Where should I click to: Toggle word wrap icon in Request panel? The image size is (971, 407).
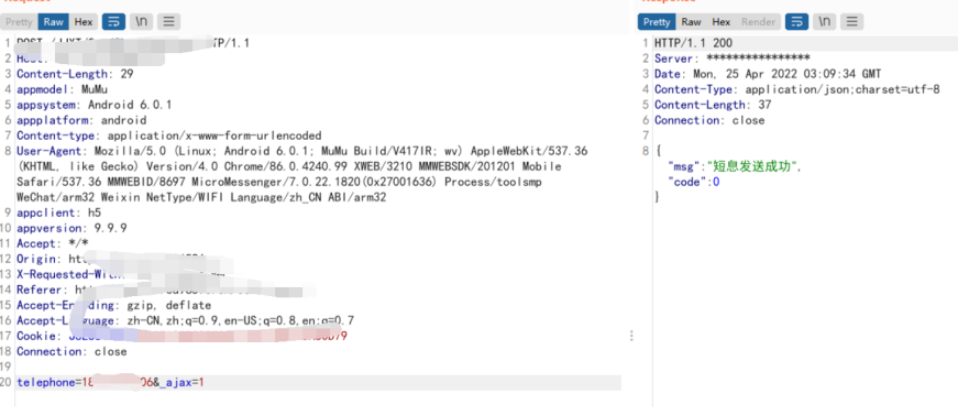(x=113, y=22)
